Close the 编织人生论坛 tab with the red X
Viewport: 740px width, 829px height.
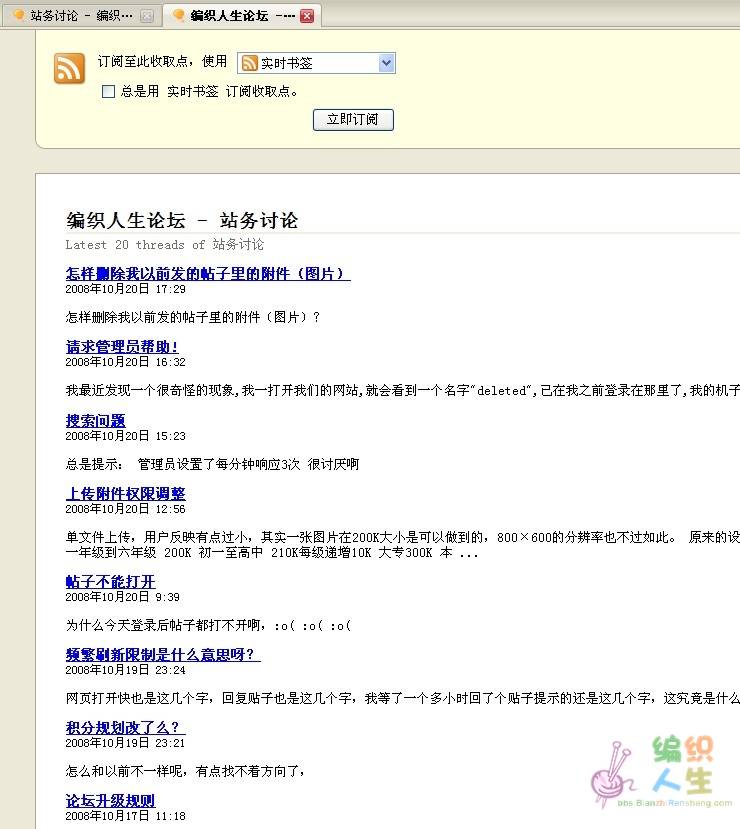(x=307, y=16)
